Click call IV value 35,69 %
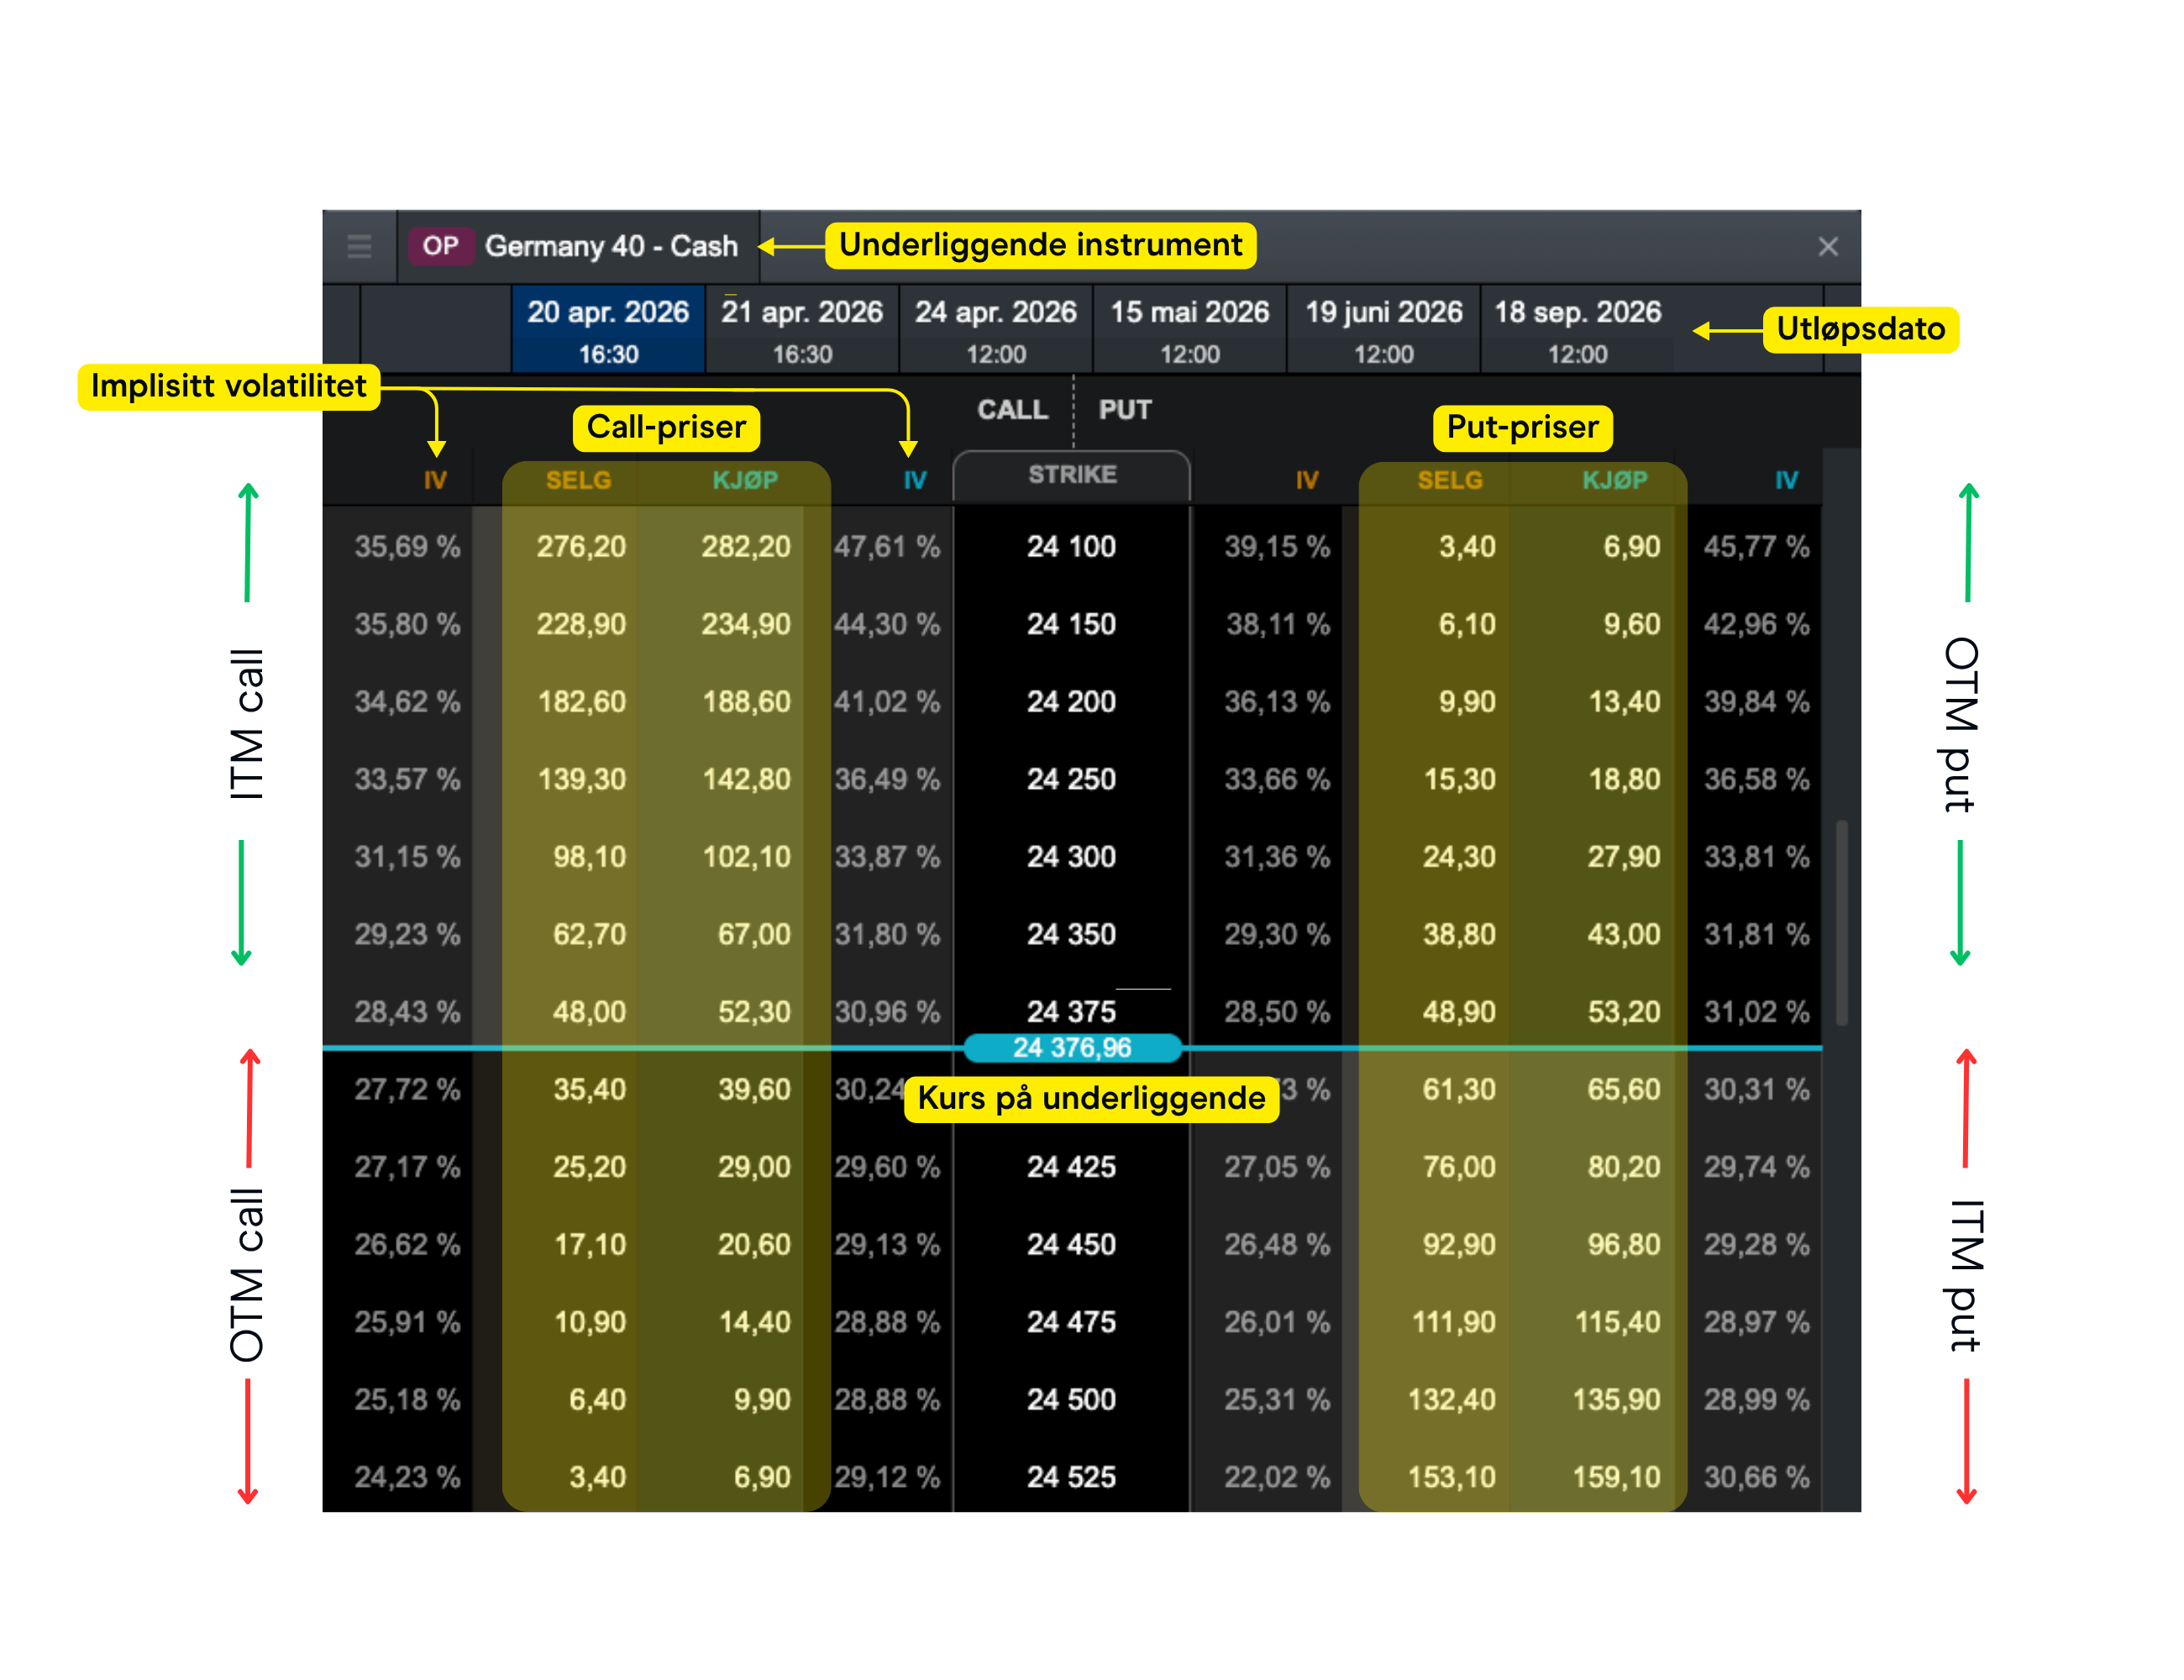The height and width of the screenshot is (1680, 2184). 407,546
